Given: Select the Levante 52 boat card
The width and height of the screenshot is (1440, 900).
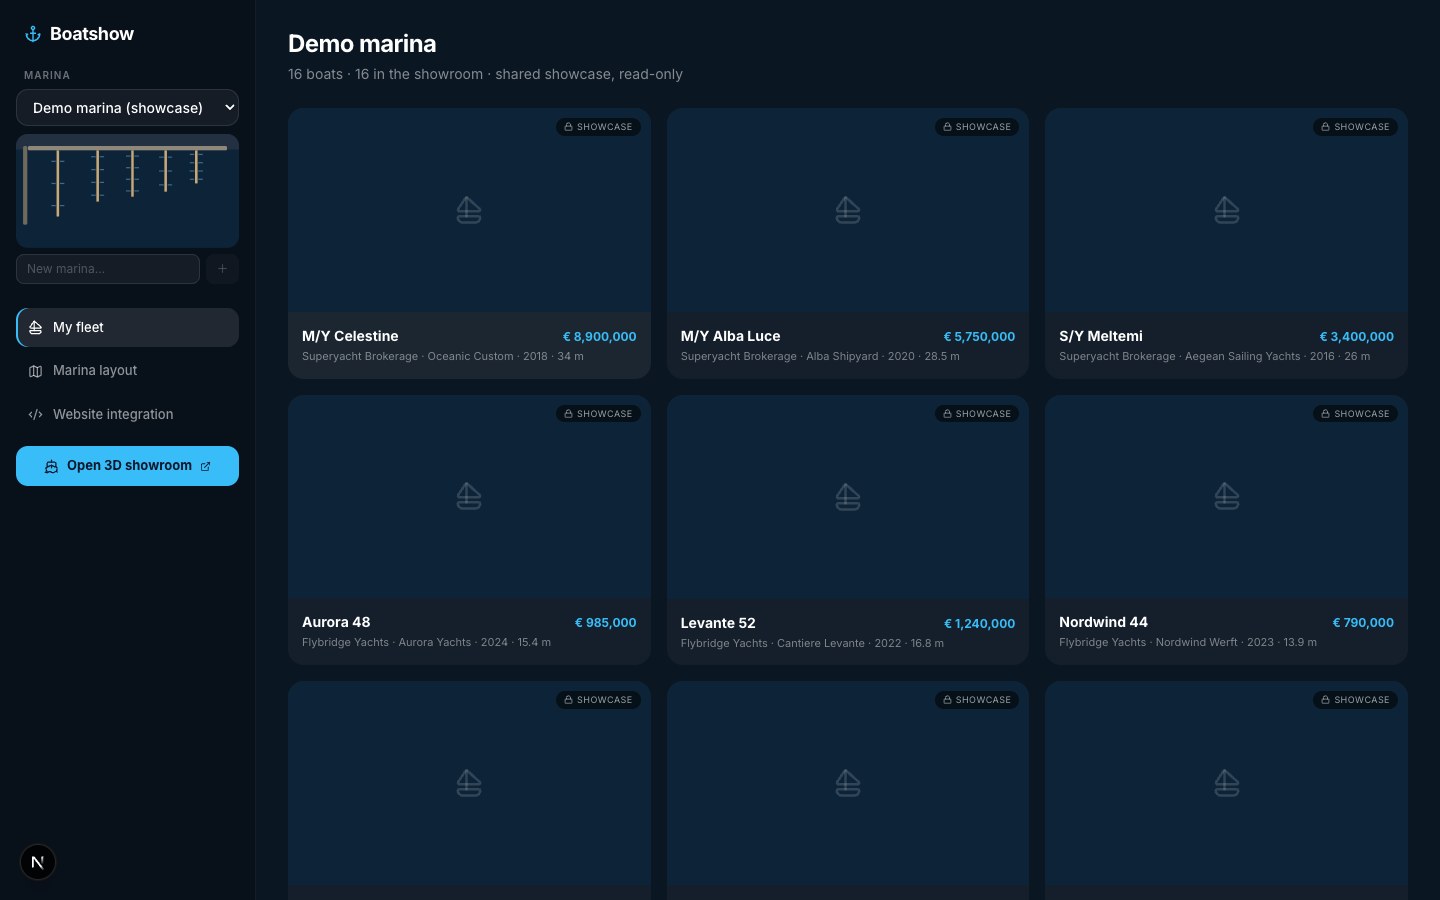Looking at the screenshot, I should 848,530.
